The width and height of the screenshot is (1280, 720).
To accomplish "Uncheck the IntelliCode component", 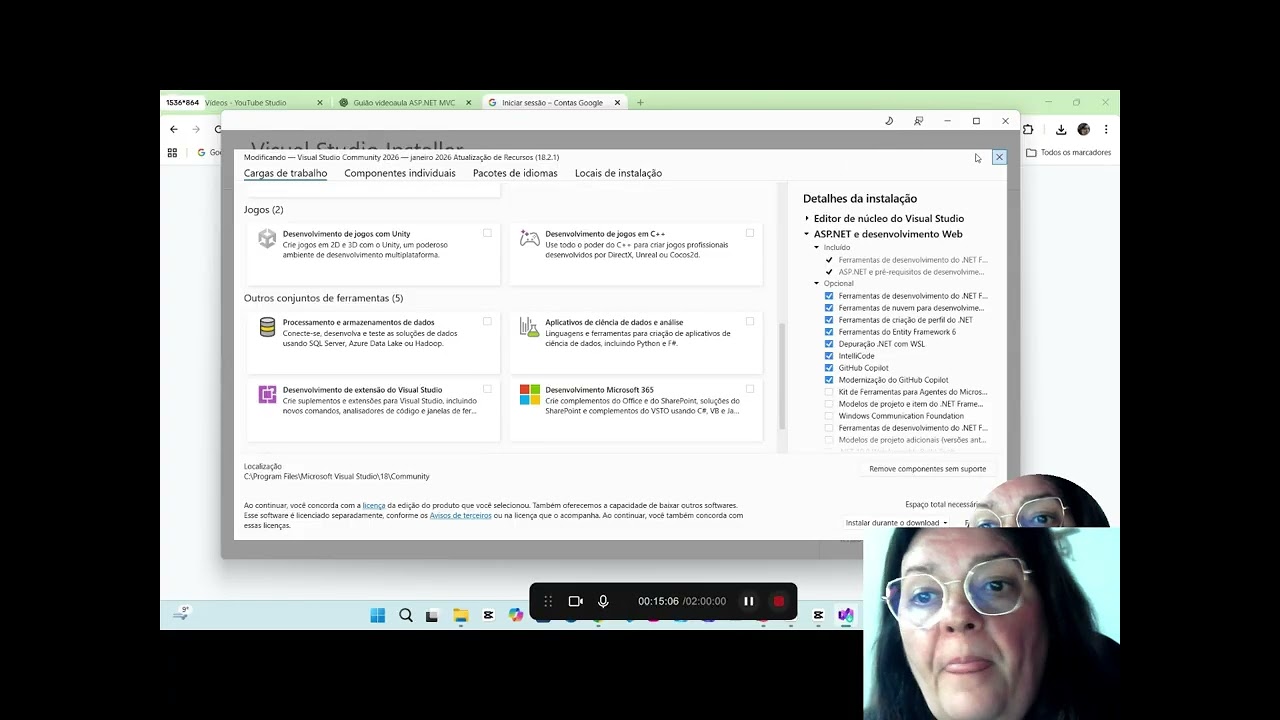I will 829,356.
